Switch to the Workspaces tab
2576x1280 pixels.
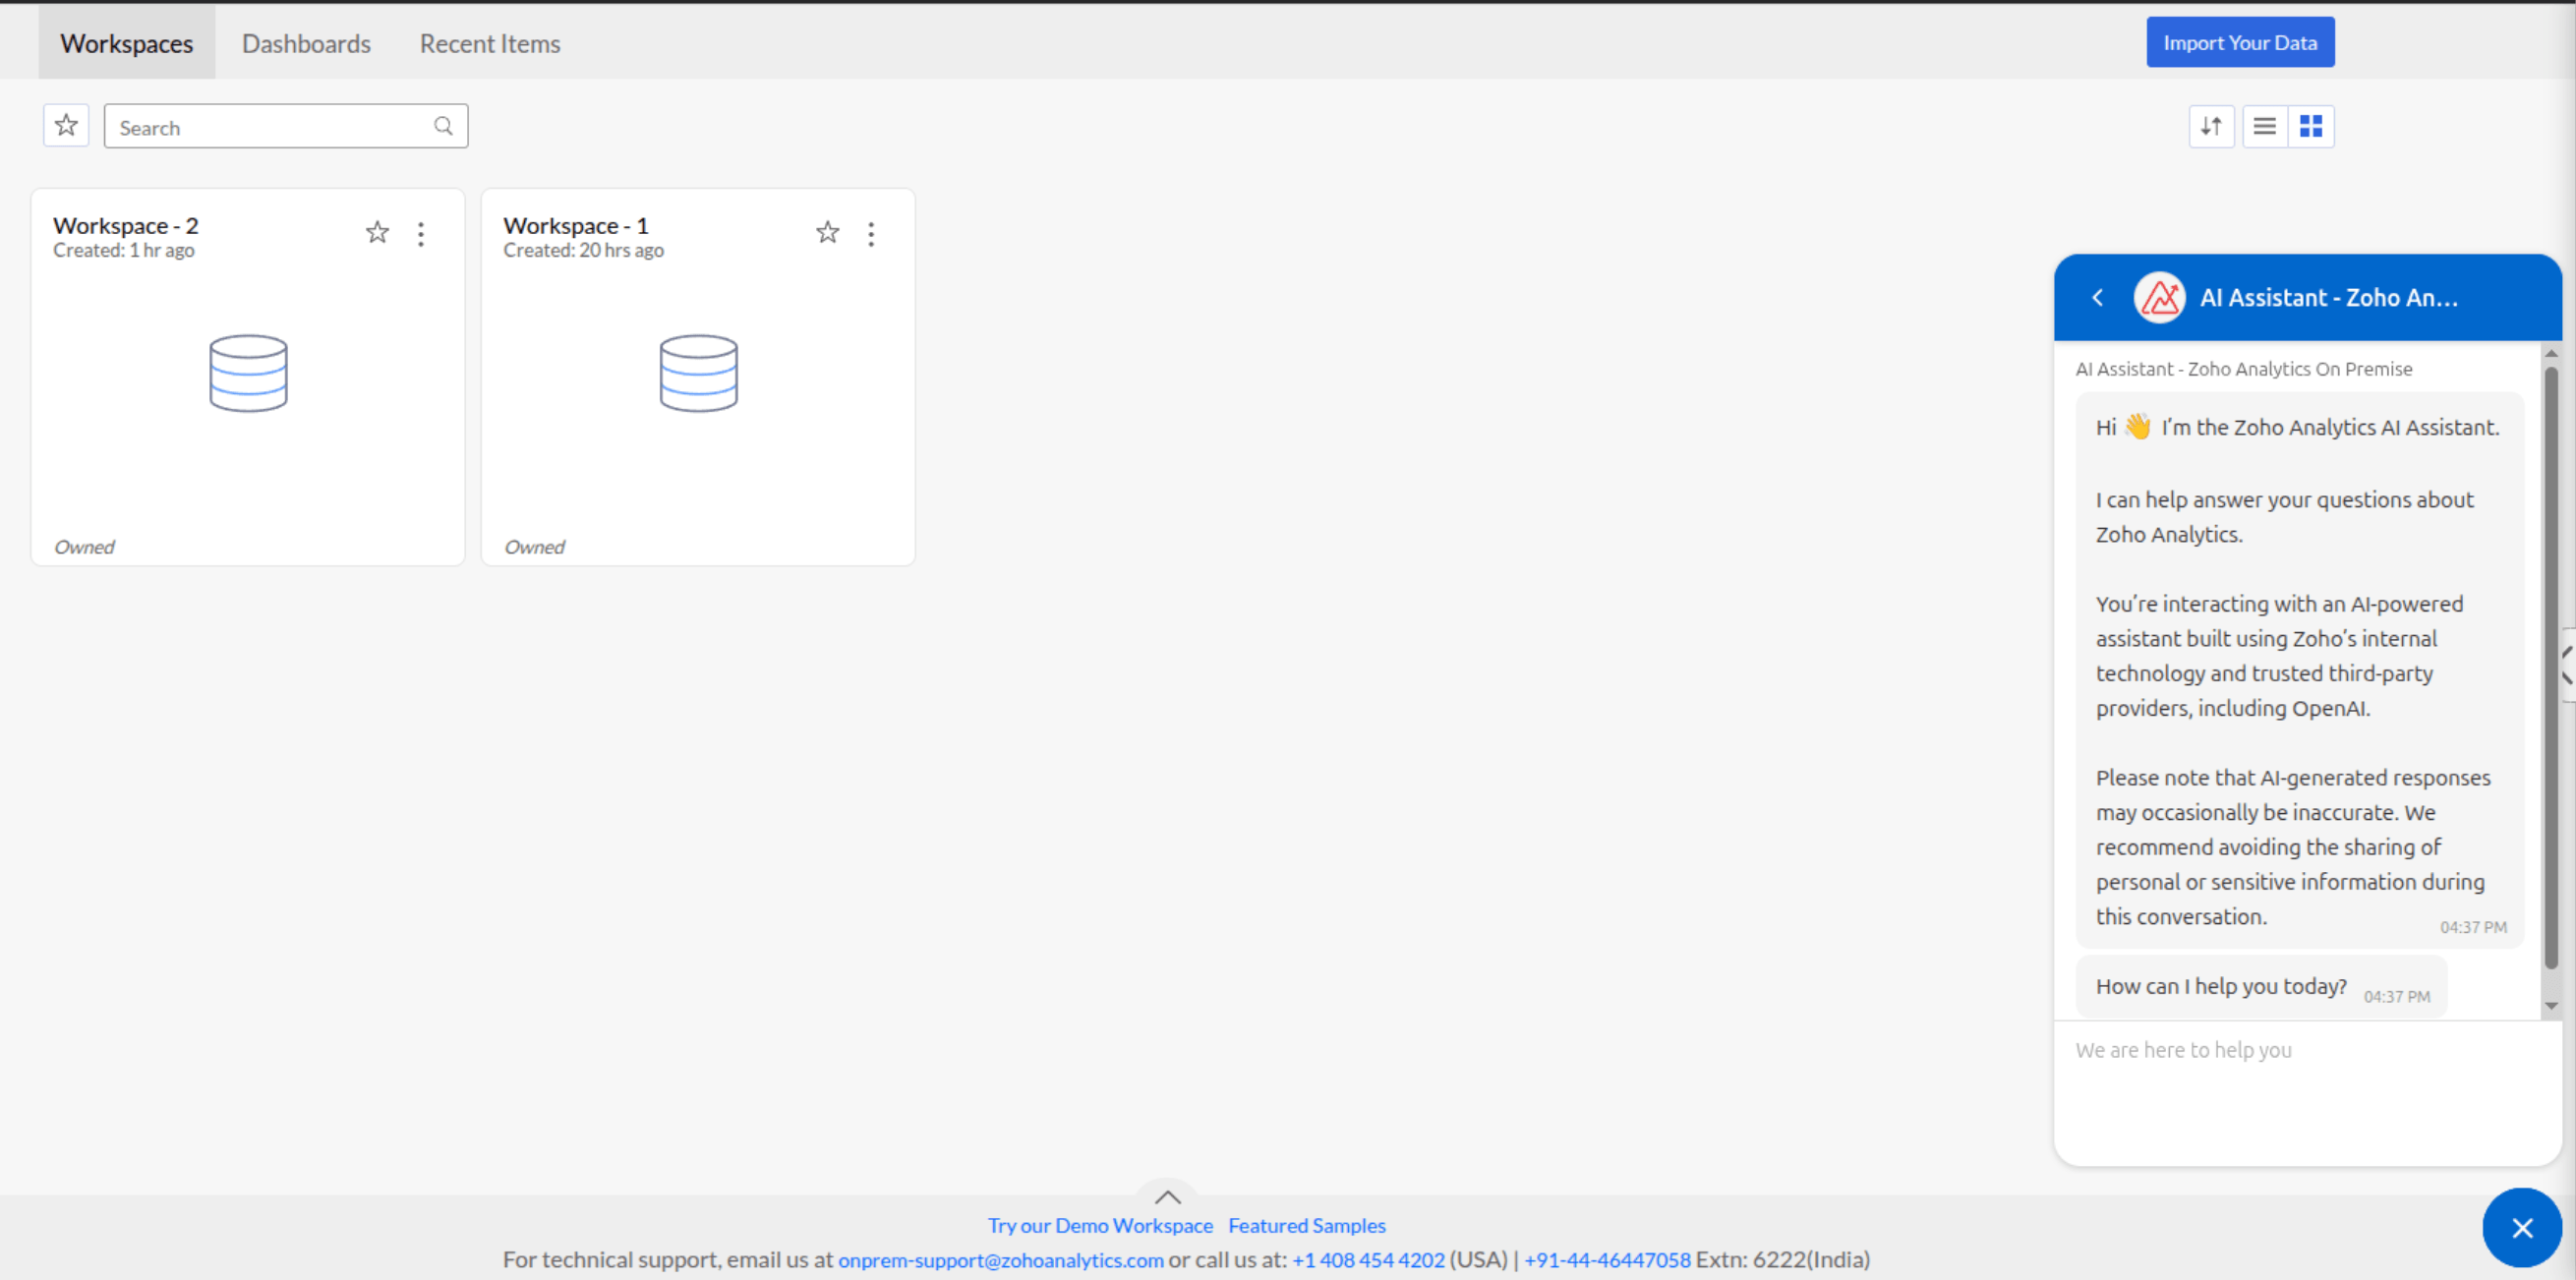tap(126, 43)
